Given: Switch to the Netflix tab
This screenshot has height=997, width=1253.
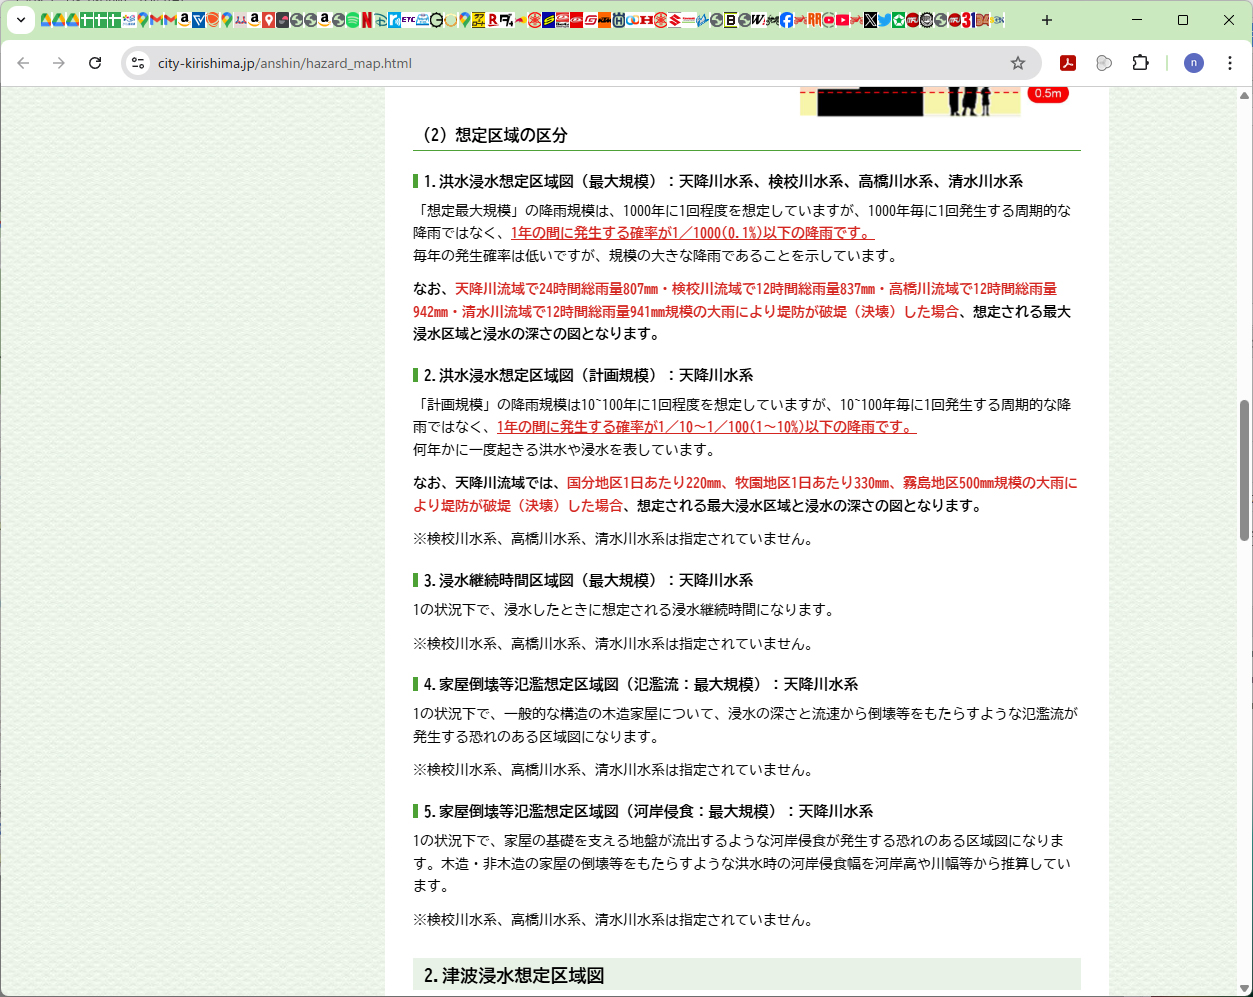Looking at the screenshot, I should [x=366, y=20].
